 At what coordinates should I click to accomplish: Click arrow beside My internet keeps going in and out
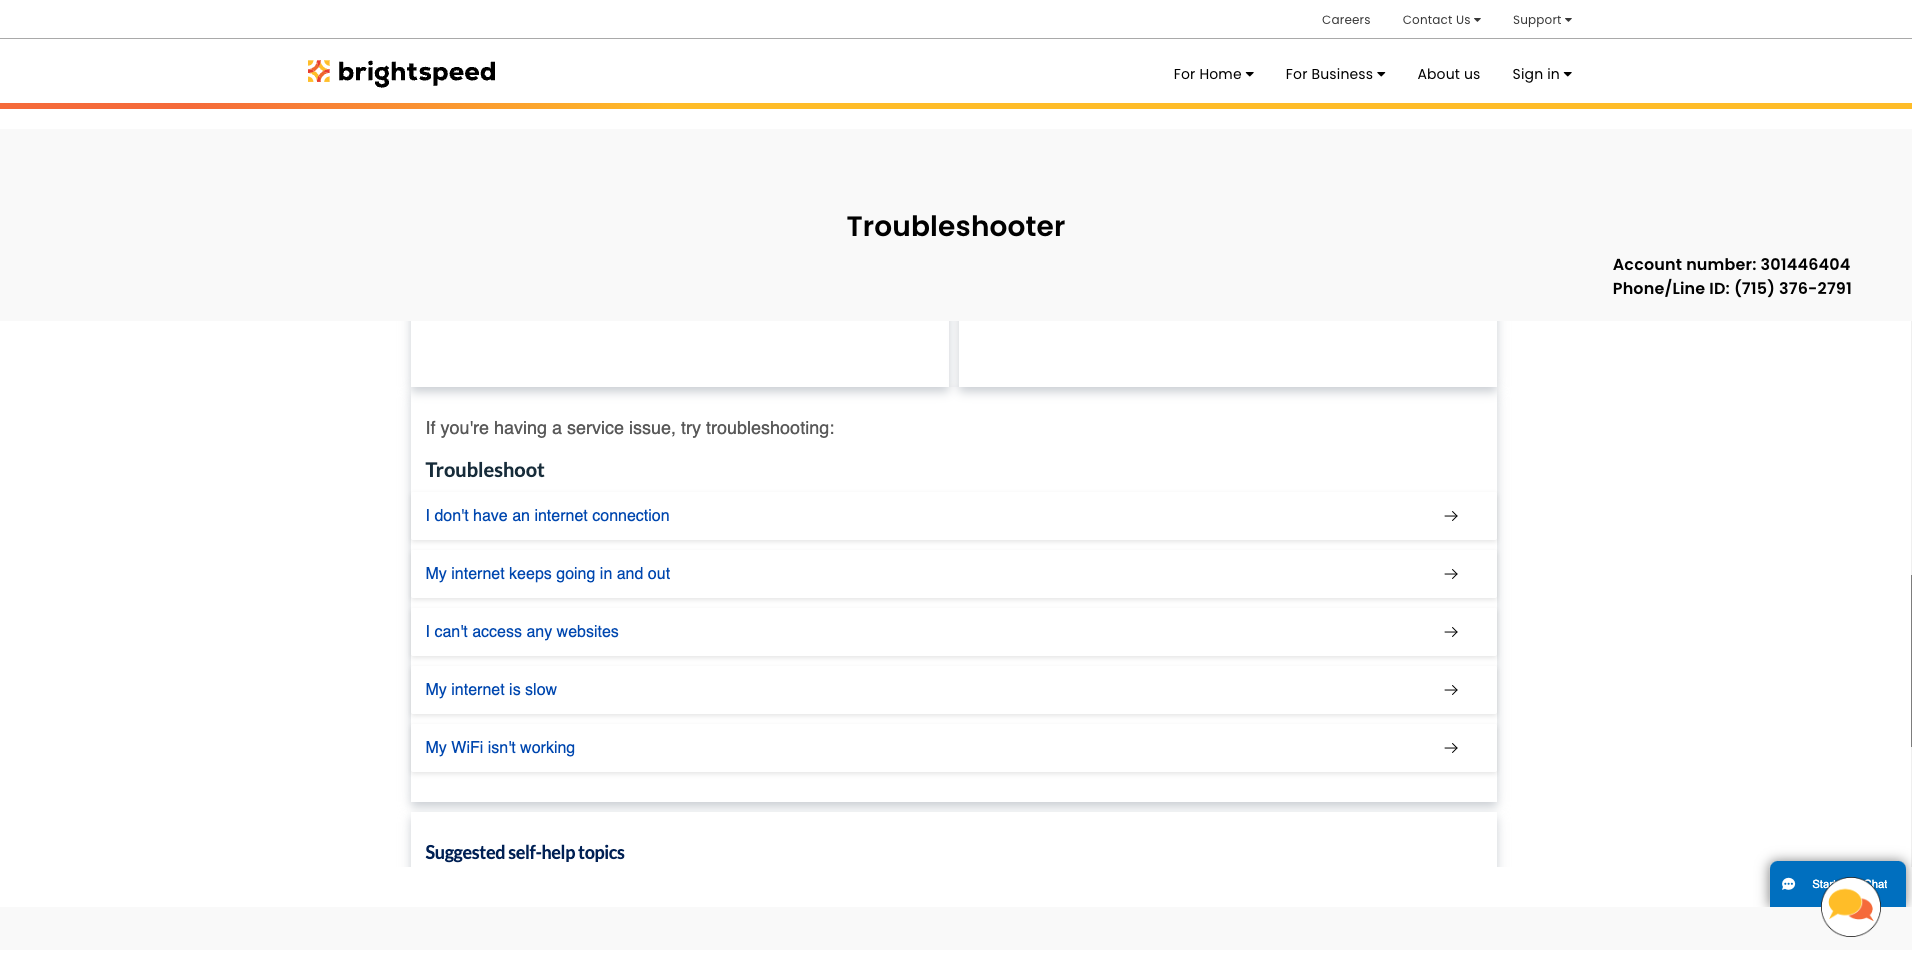pos(1451,574)
